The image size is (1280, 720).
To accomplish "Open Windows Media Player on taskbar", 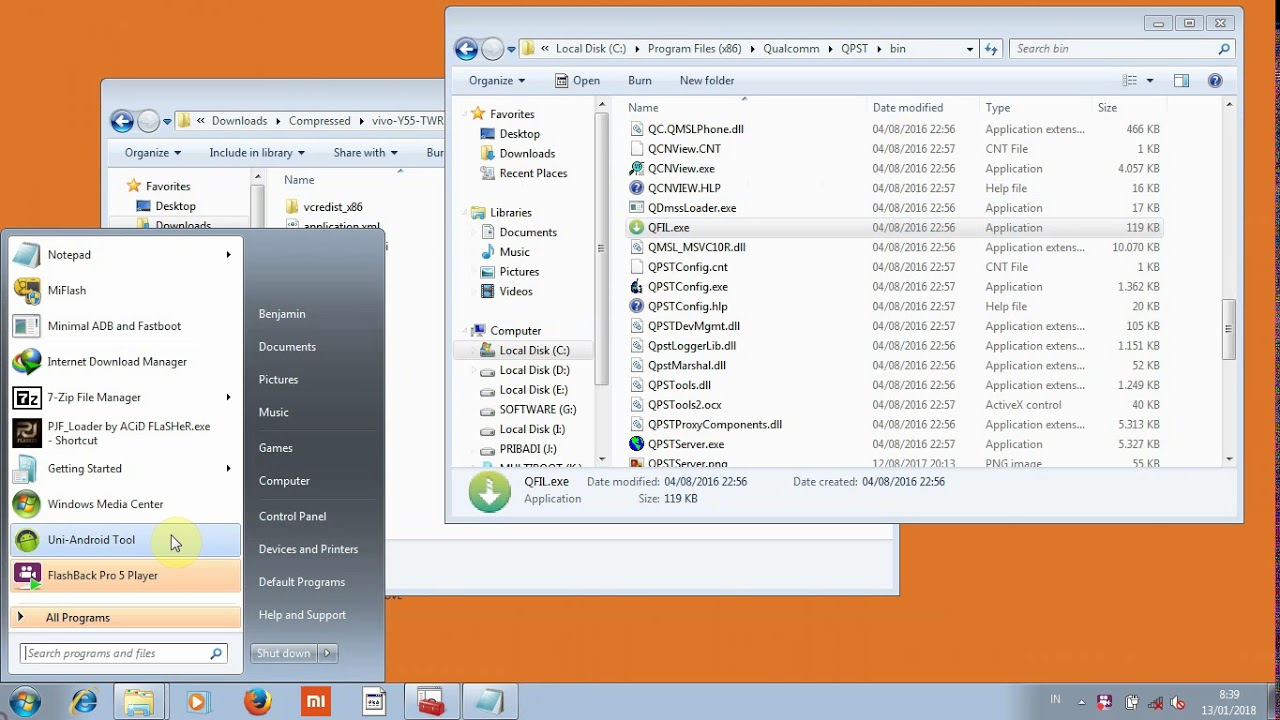I will click(197, 702).
